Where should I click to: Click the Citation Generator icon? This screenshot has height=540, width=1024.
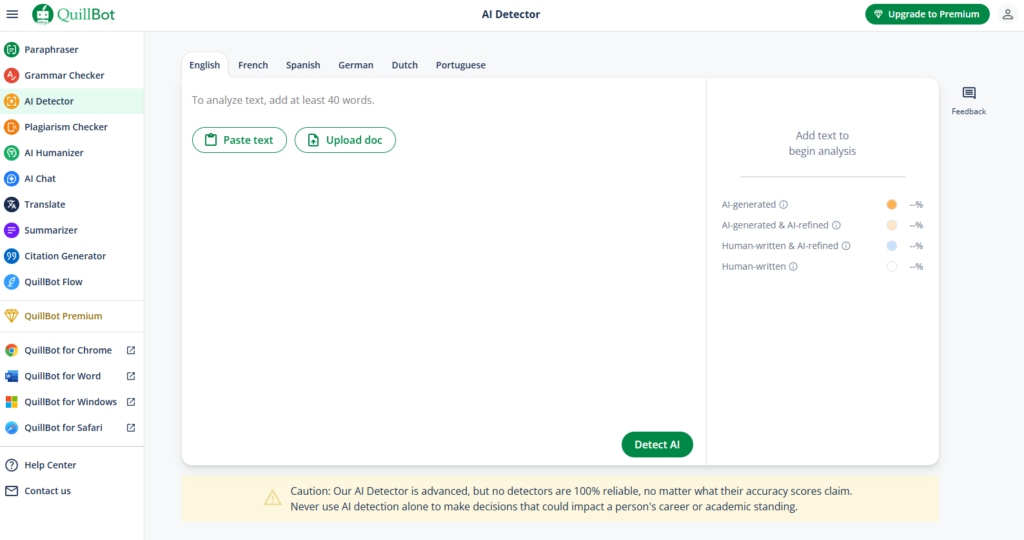click(12, 256)
